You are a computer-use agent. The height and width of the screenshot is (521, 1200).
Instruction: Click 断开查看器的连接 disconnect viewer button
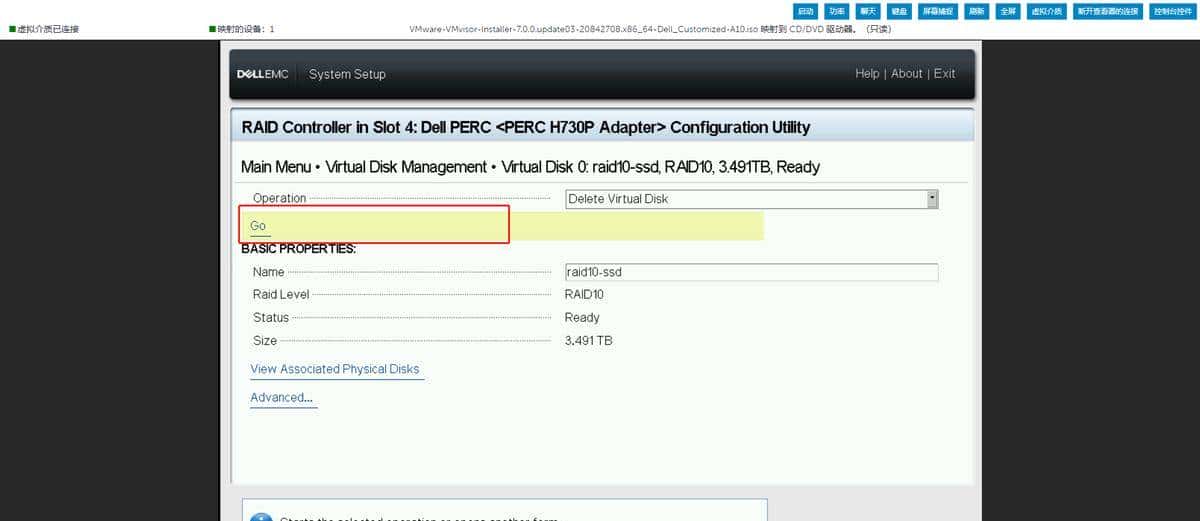click(x=1108, y=11)
